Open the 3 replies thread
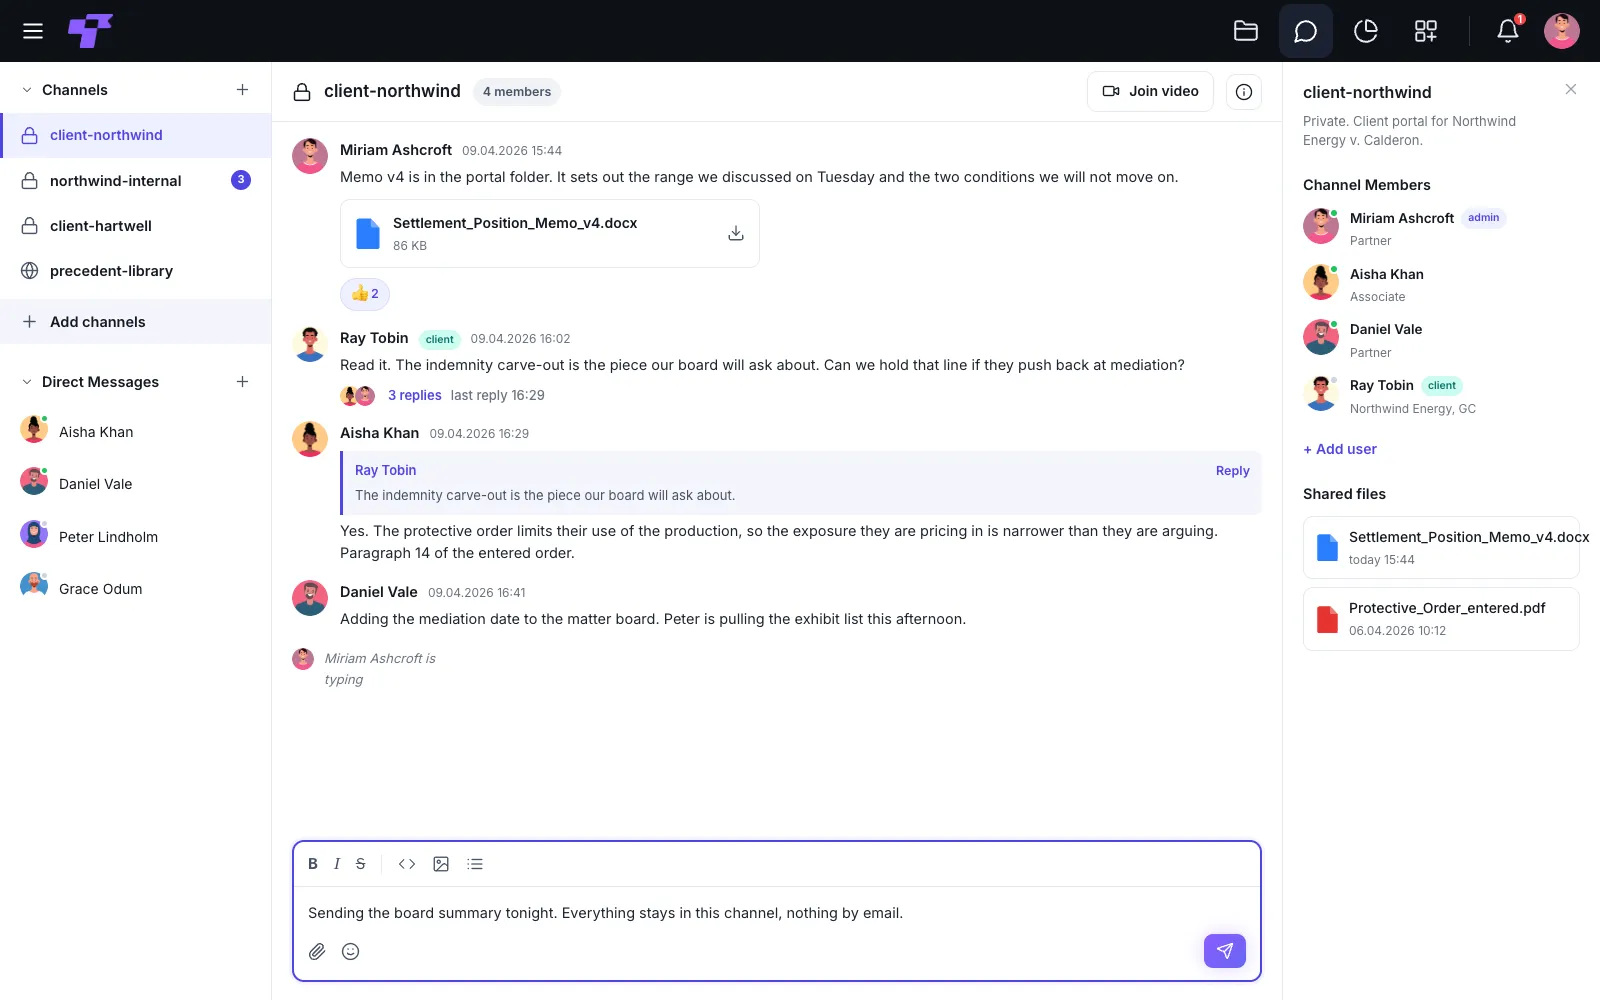 click(415, 395)
